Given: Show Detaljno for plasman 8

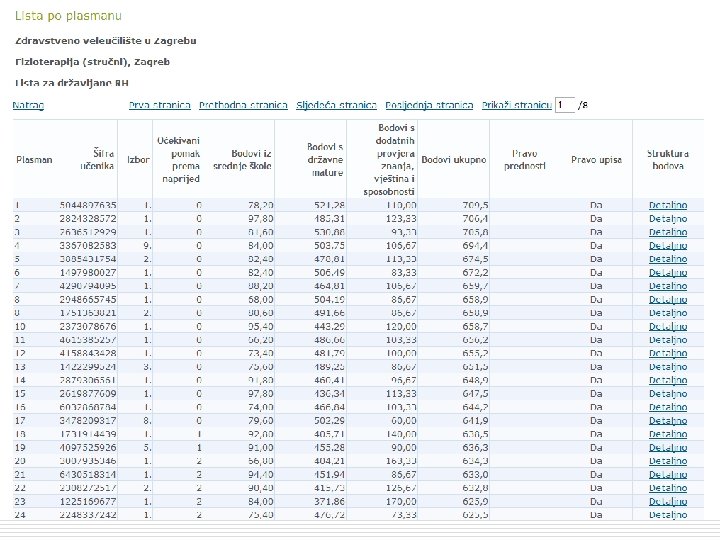Looking at the screenshot, I should tap(667, 298).
